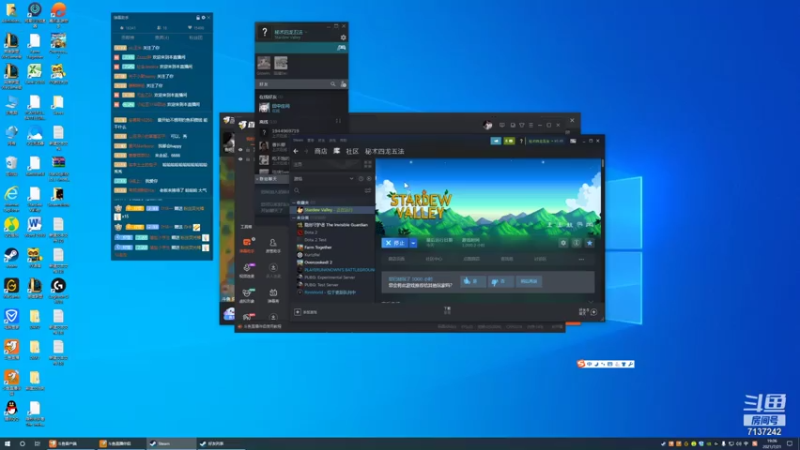Select The Invisible Guardian in the library list
Screen dimensions: 800x450
(332, 224)
